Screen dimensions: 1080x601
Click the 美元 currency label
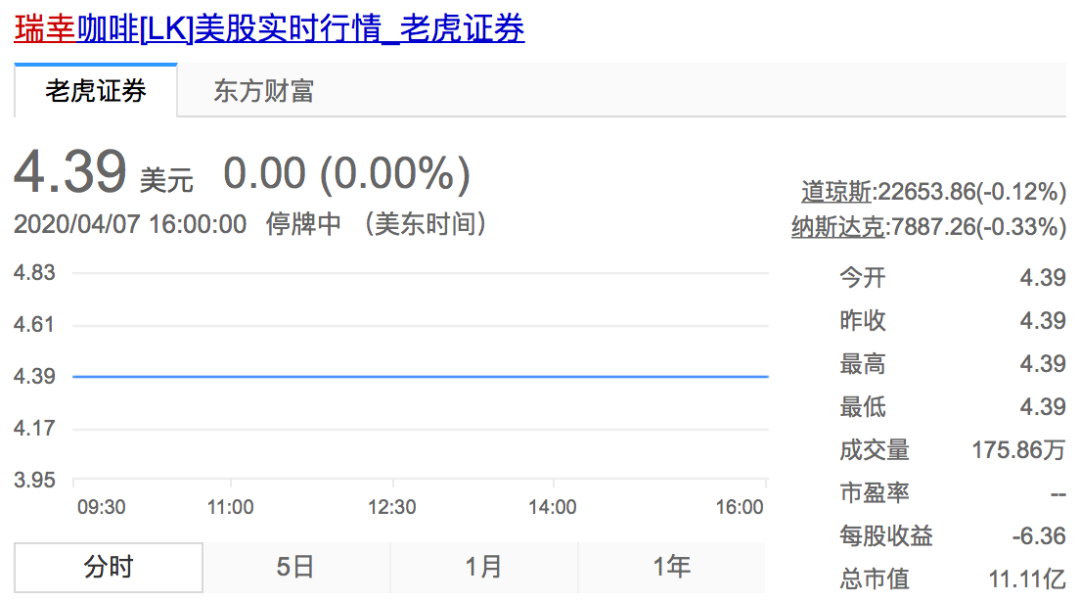(x=167, y=180)
